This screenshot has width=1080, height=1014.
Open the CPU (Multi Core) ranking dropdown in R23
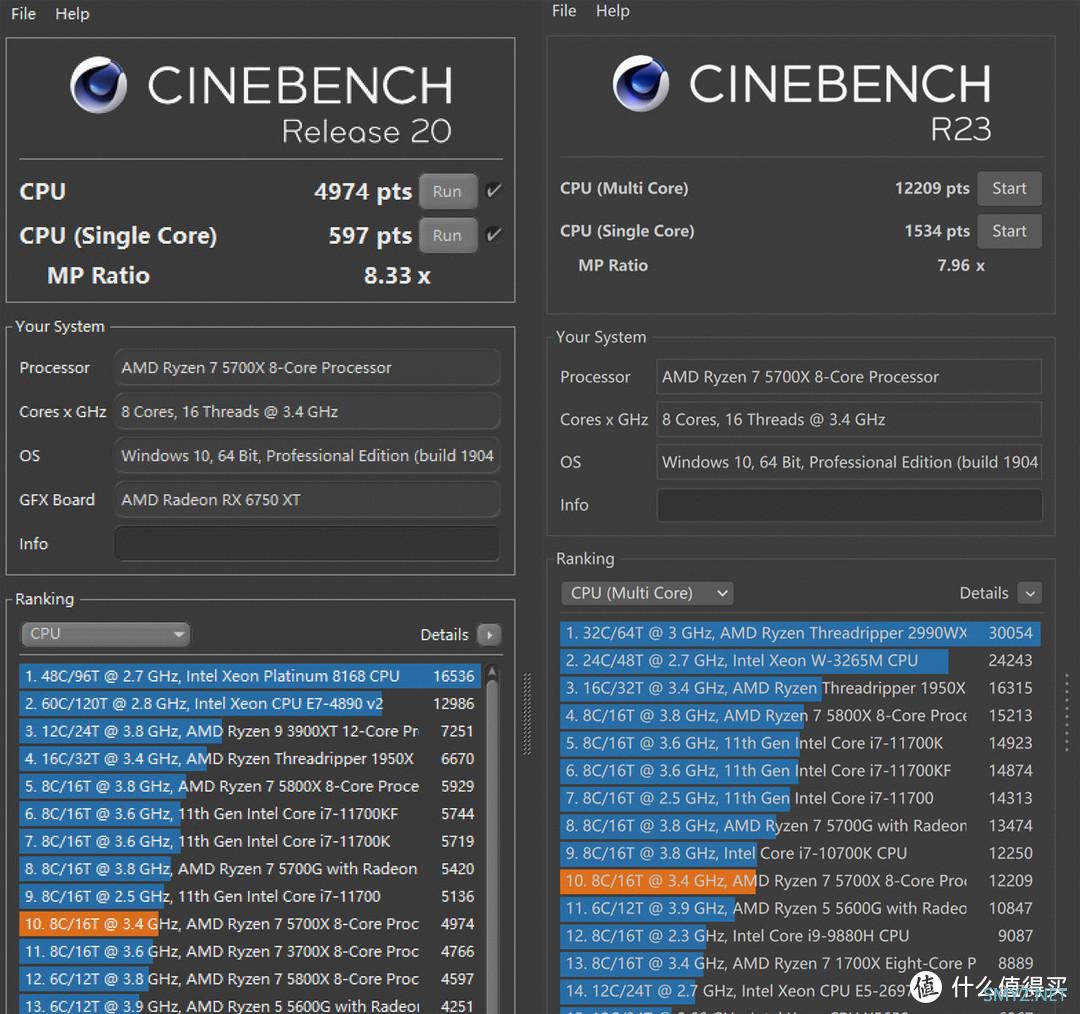pos(647,593)
